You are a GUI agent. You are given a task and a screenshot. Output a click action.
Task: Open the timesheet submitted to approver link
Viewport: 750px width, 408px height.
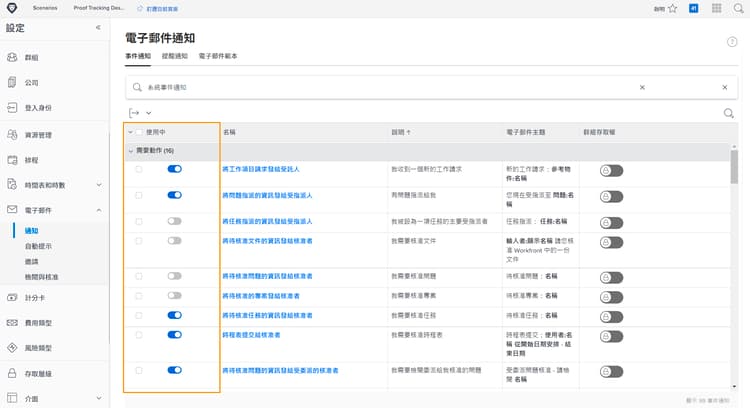point(251,335)
